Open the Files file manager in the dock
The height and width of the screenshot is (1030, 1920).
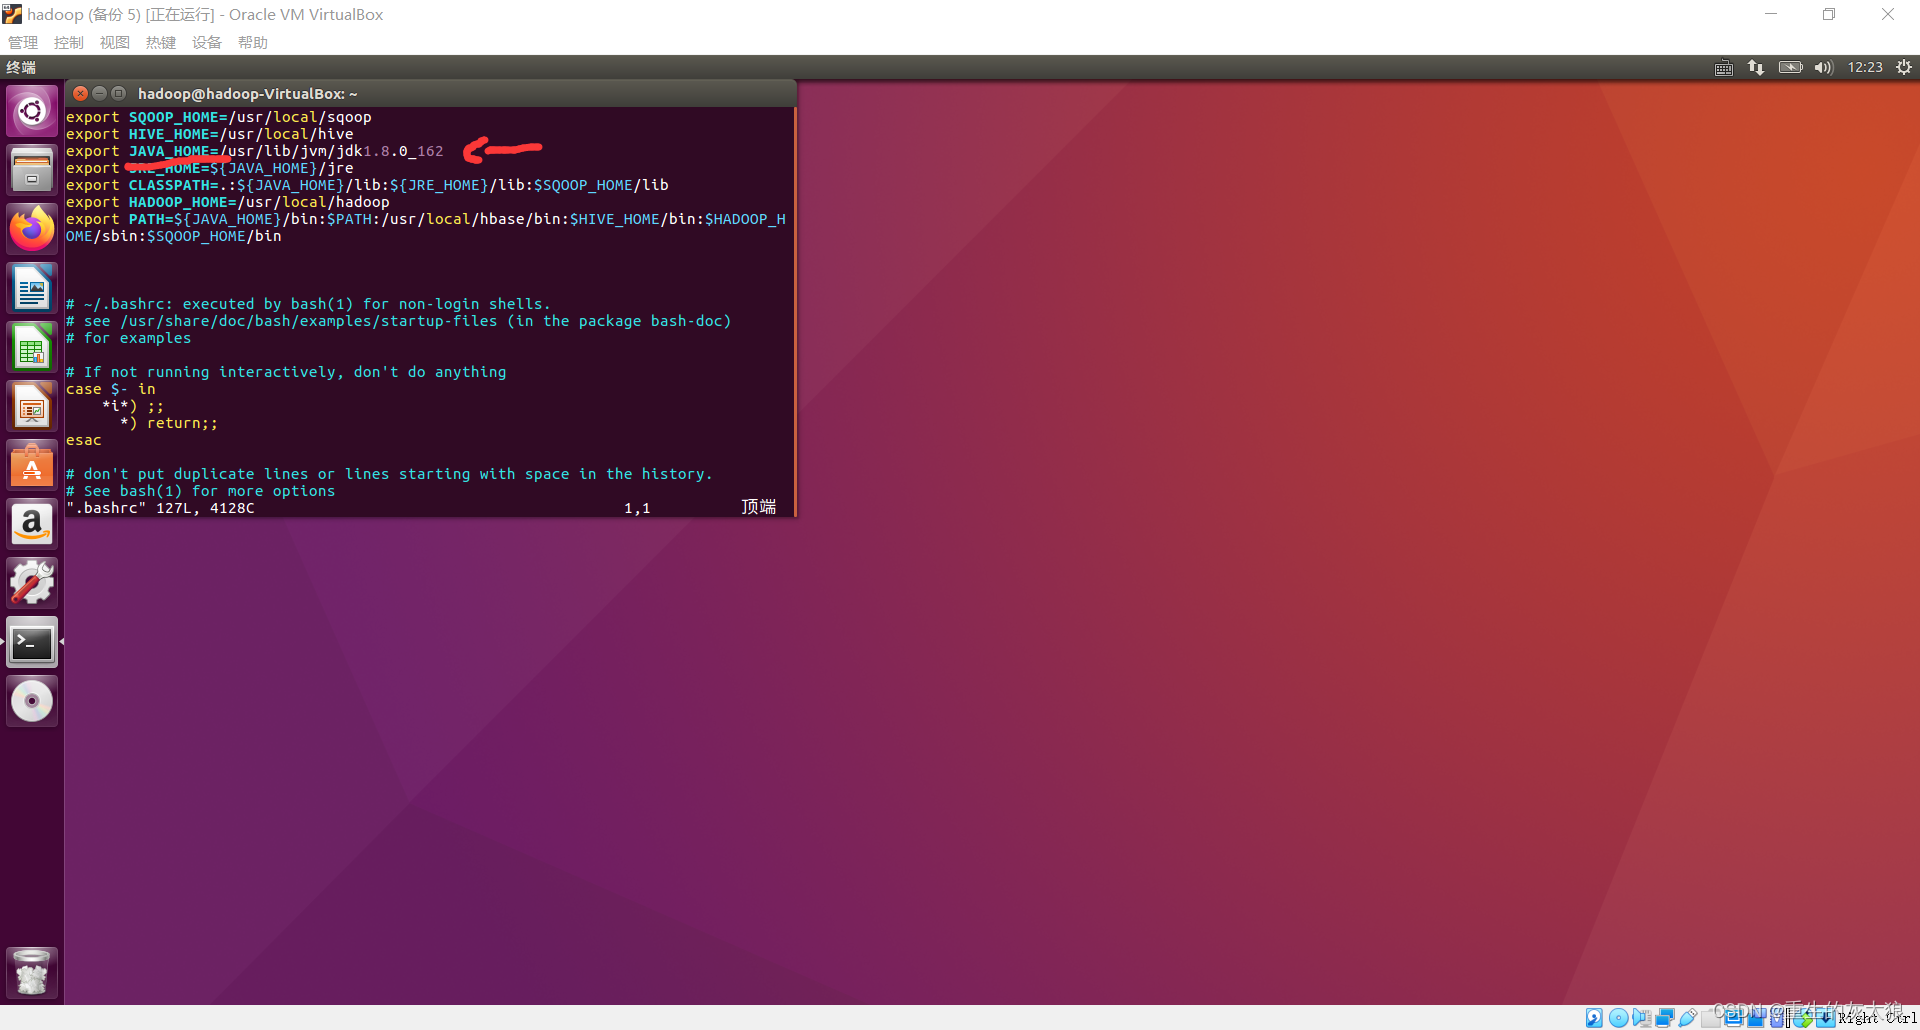click(31, 169)
